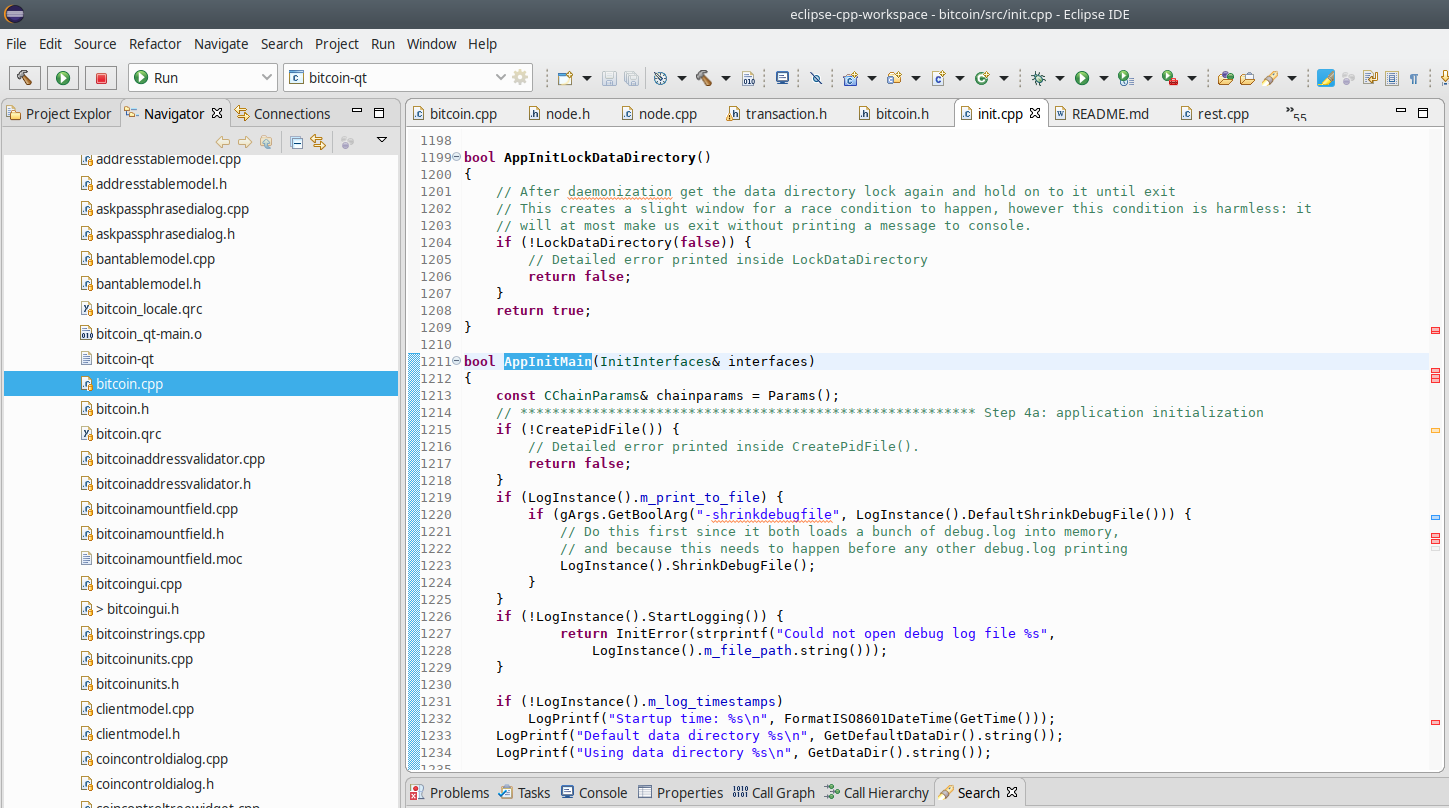The height and width of the screenshot is (808, 1449).
Task: Open the Call Hierarchy tab in bottom panel
Action: tap(876, 793)
